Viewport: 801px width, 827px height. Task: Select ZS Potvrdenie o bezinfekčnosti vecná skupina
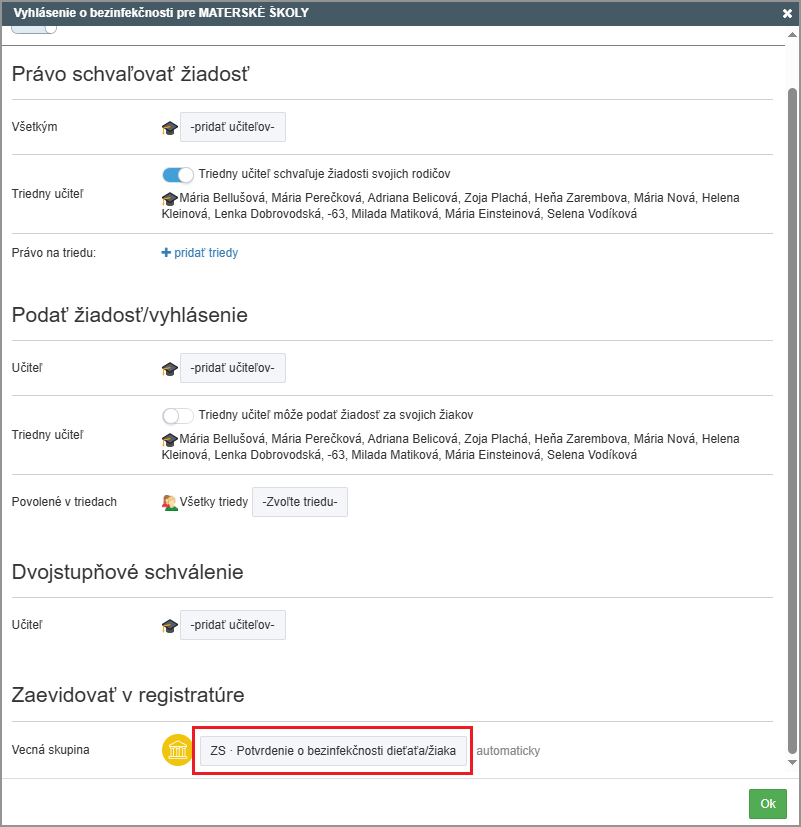[333, 751]
